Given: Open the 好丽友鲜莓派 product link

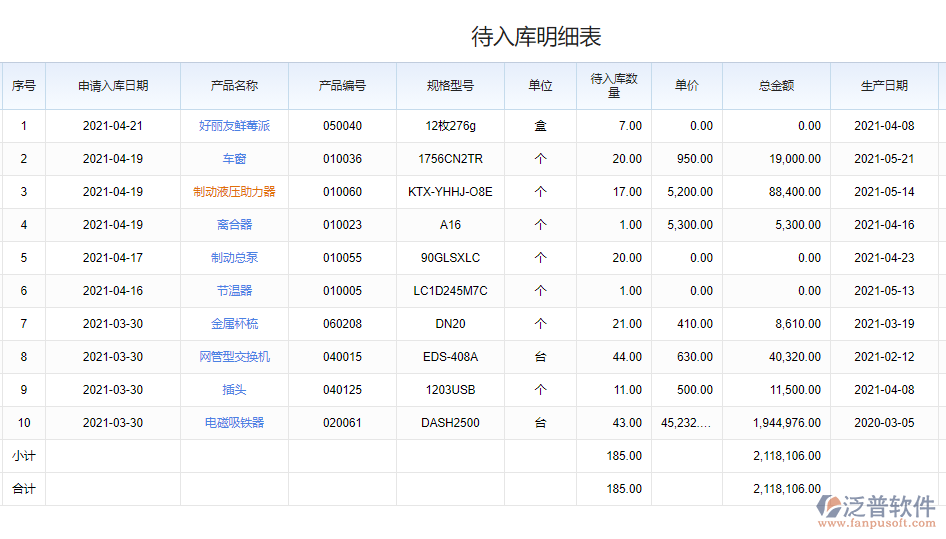Looking at the screenshot, I should click(234, 126).
